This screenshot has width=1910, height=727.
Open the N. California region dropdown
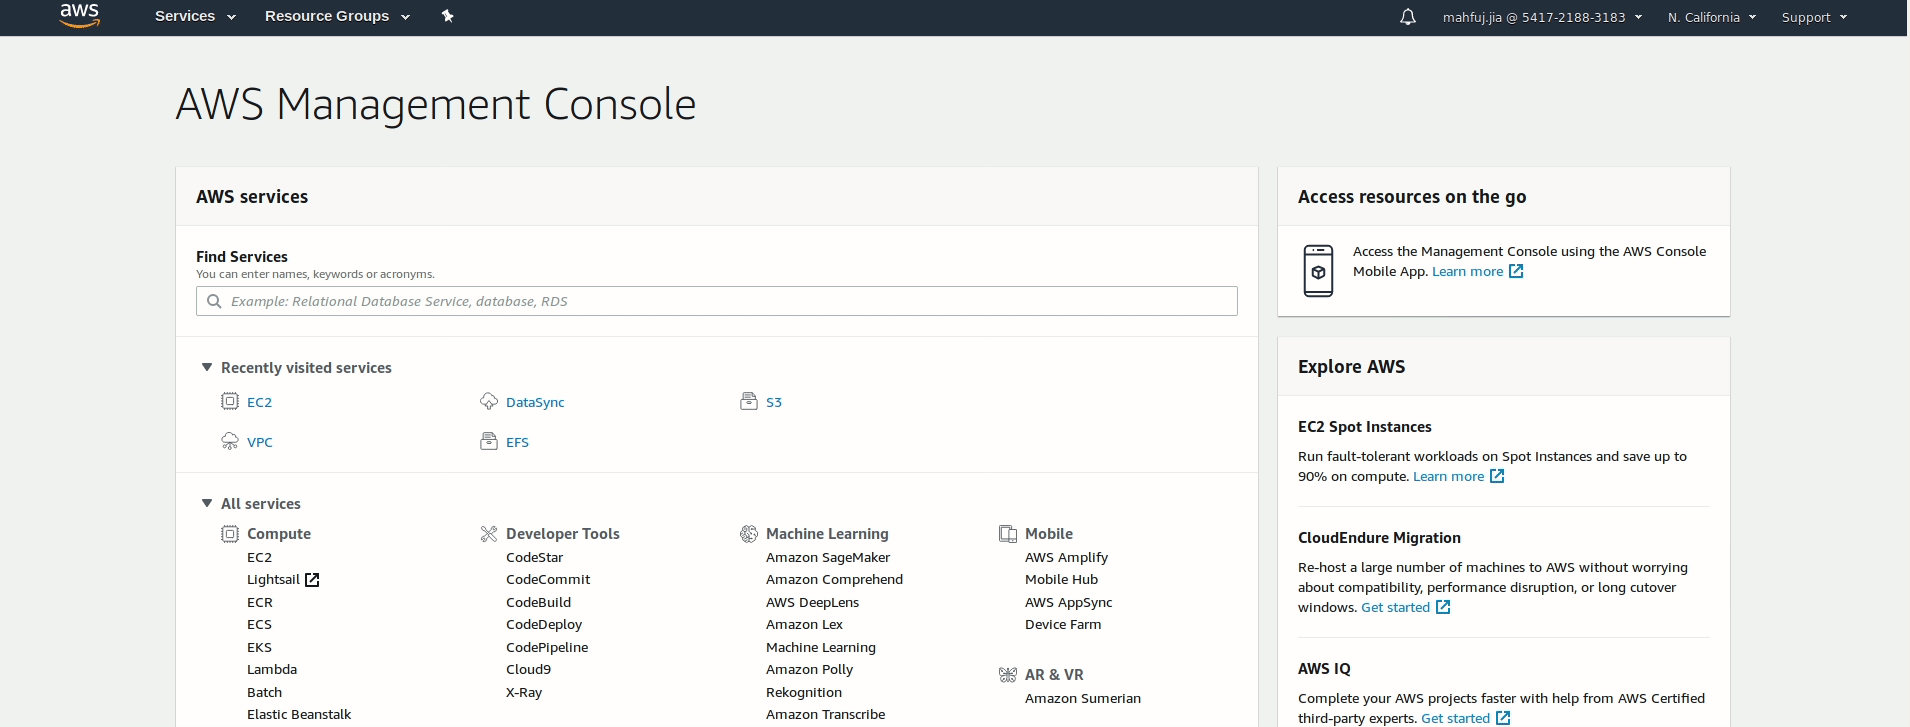point(1712,17)
